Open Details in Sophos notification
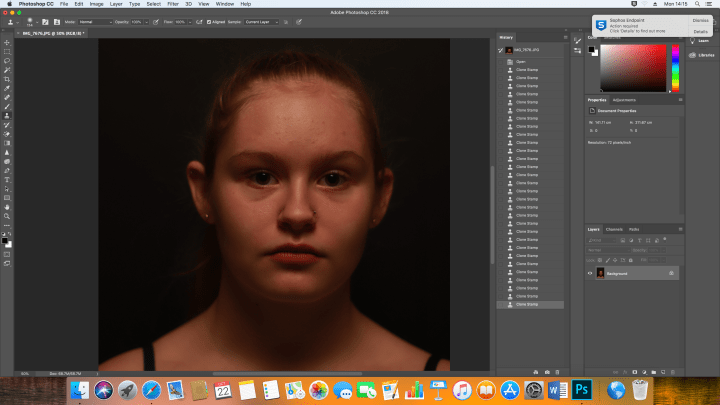This screenshot has width=720, height=405. 701,31
